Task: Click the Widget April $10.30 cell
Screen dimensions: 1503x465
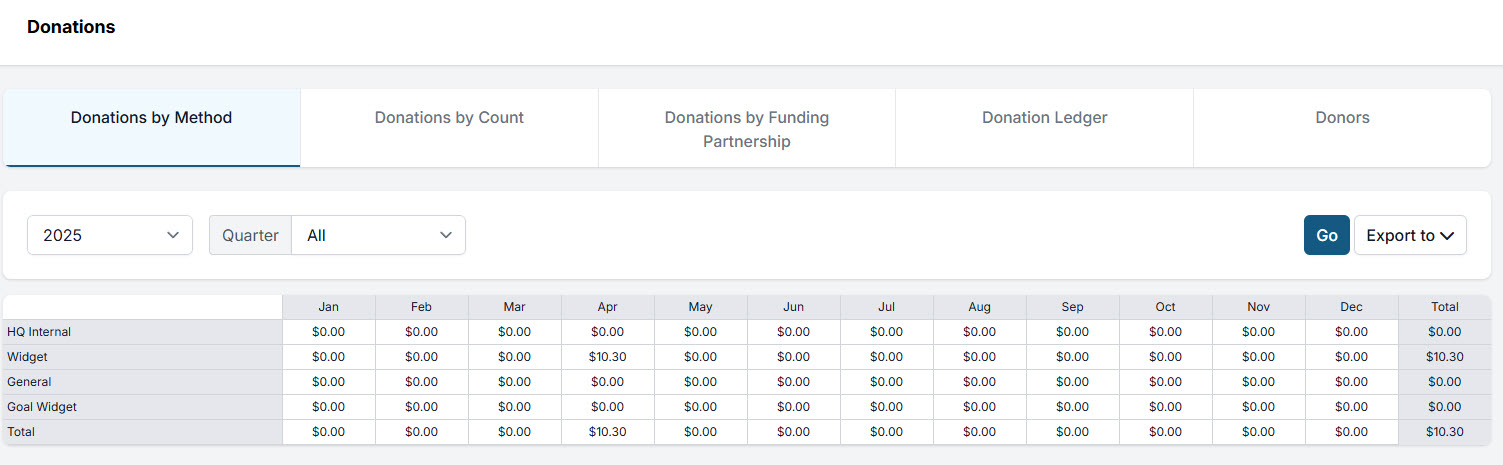Action: coord(607,357)
